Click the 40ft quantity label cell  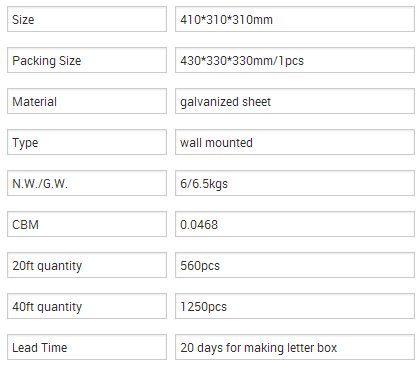pyautogui.click(x=87, y=306)
